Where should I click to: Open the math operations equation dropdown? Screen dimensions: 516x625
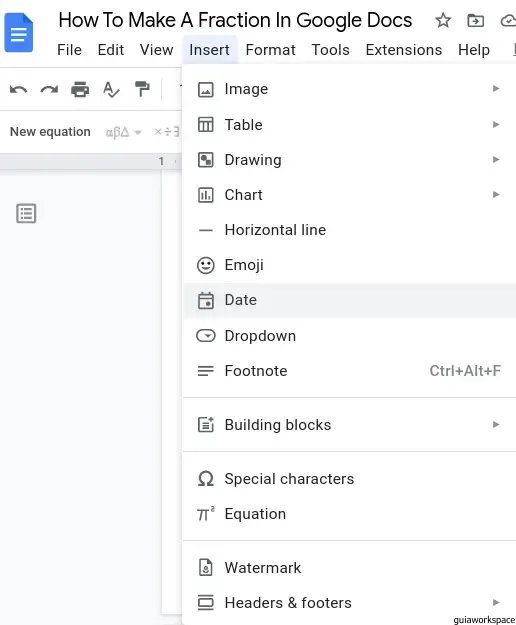pyautogui.click(x=167, y=132)
